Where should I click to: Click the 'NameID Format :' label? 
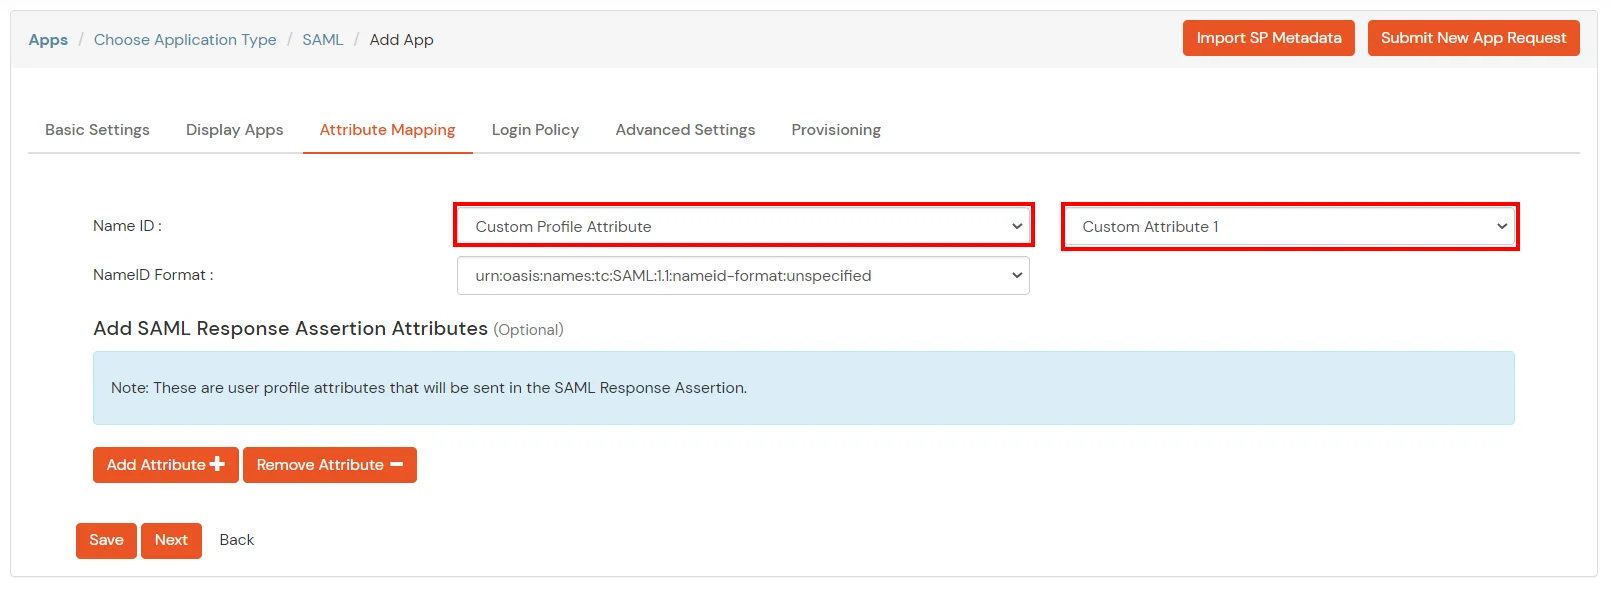coord(153,275)
